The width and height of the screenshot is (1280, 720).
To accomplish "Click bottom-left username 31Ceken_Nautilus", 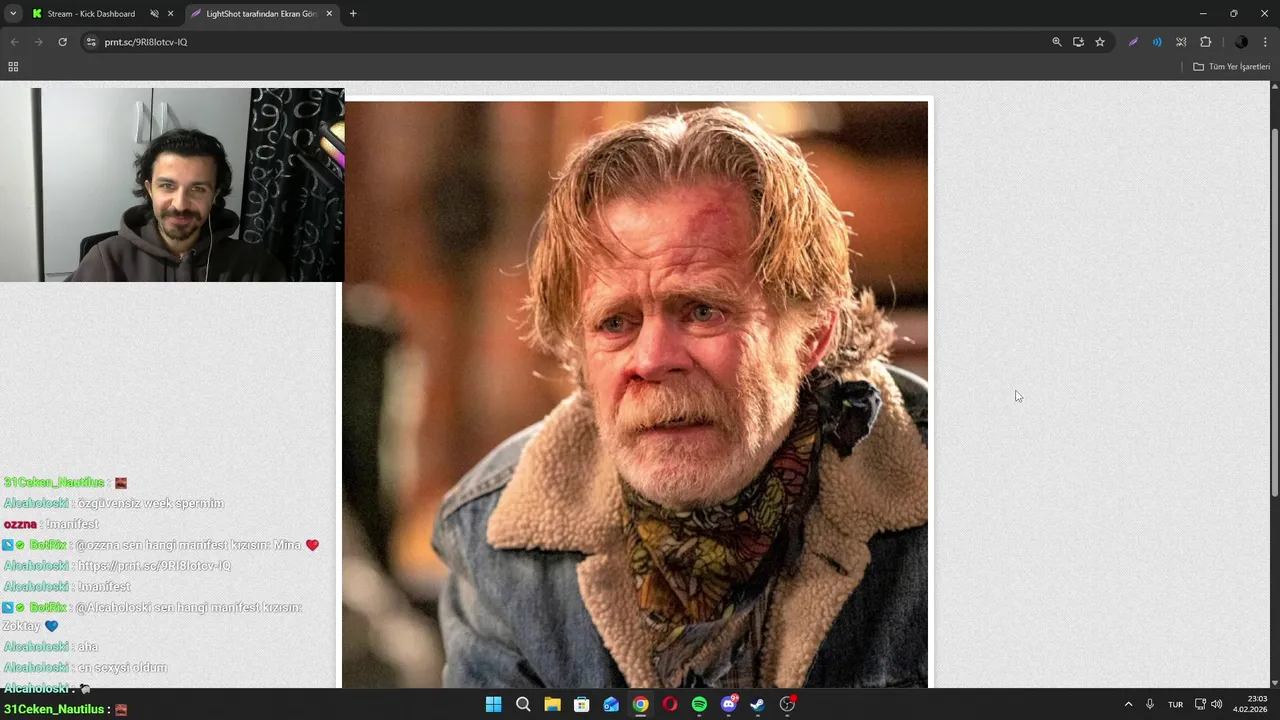I will coord(54,709).
